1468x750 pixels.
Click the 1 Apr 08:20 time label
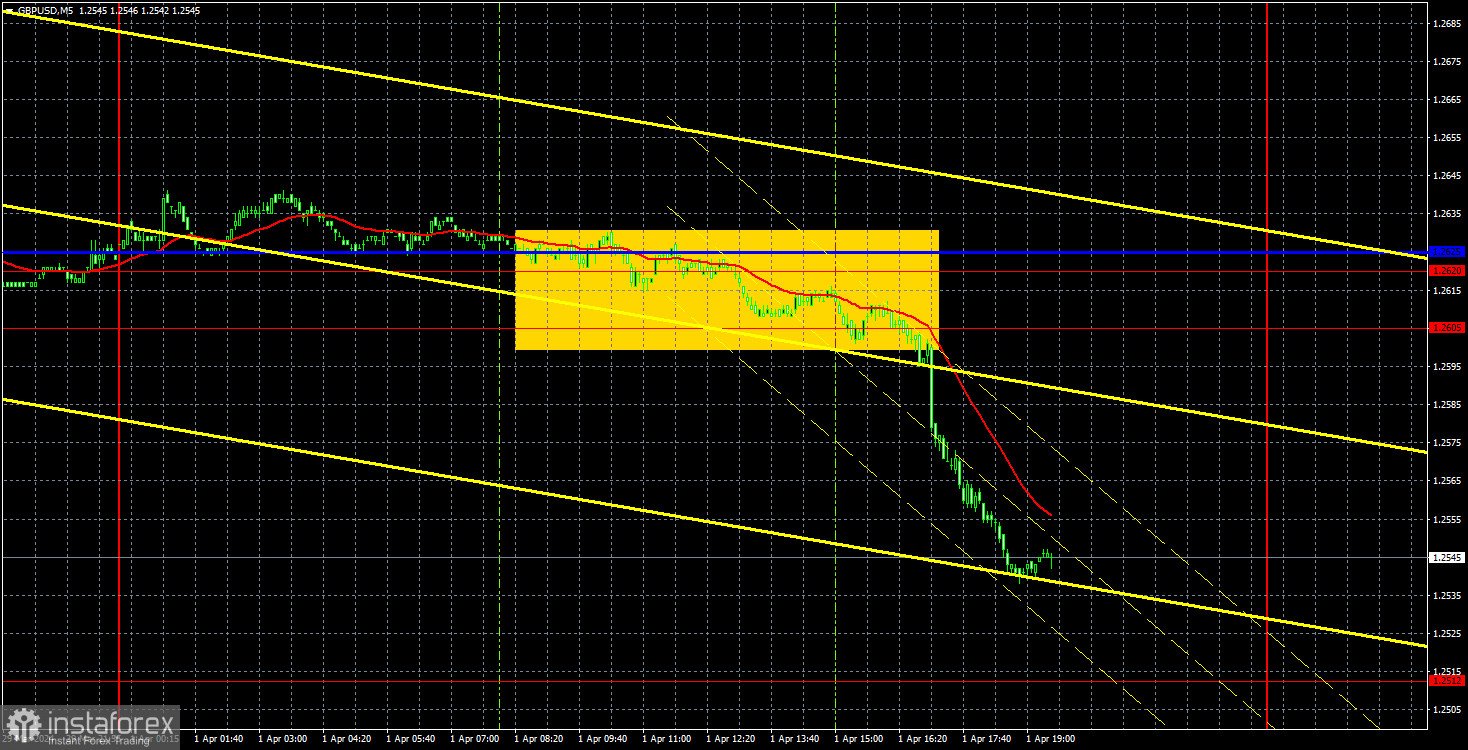pos(539,739)
